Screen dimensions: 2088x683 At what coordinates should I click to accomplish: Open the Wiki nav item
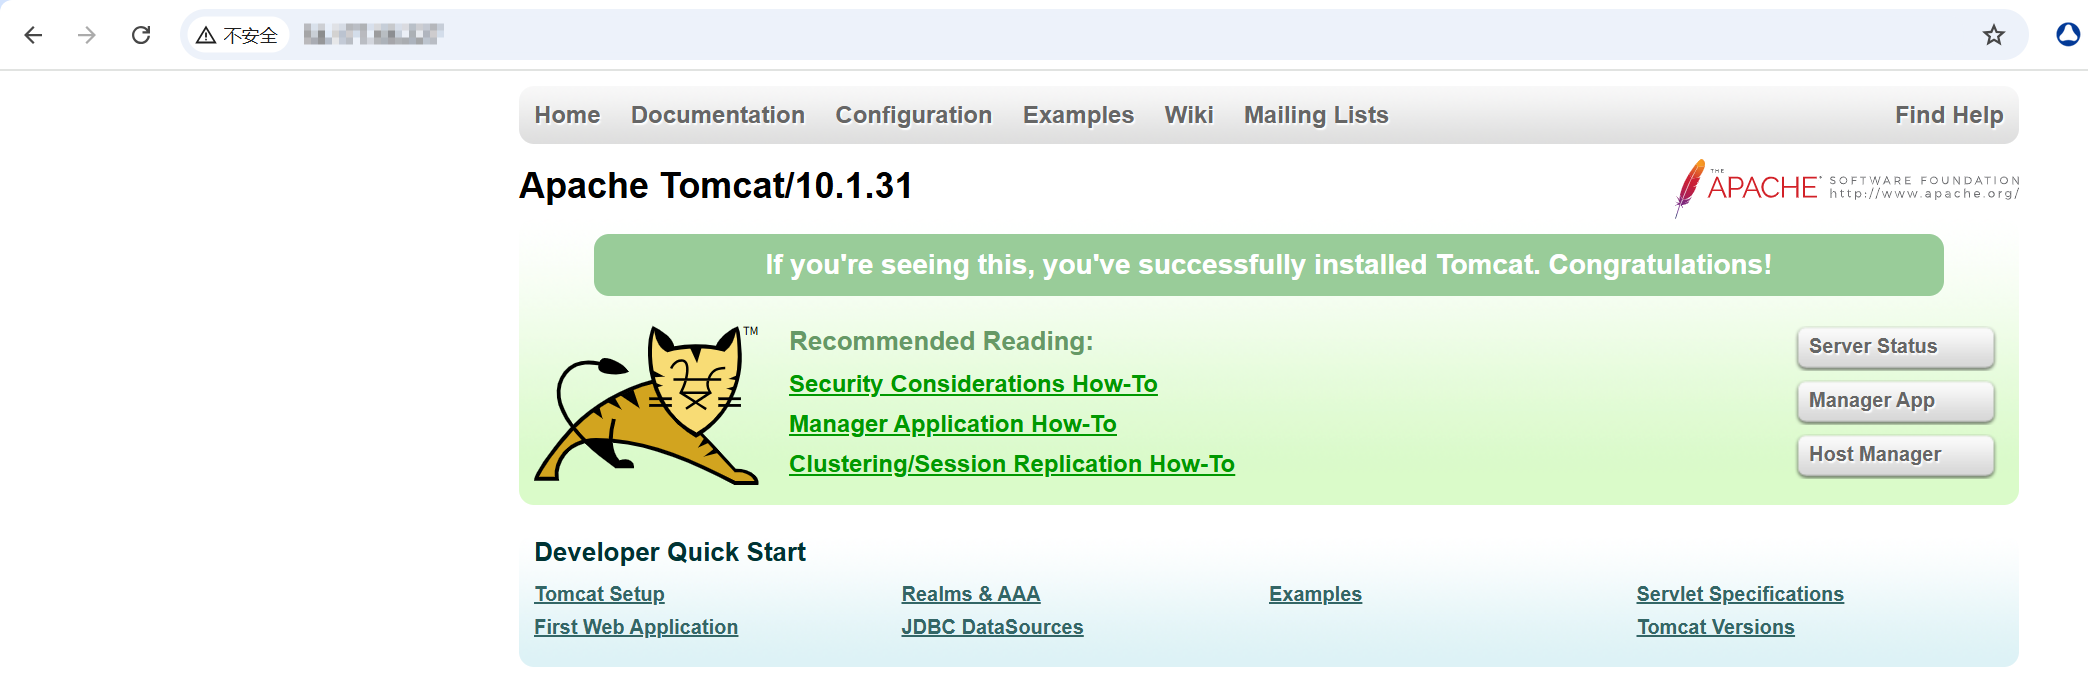coord(1189,115)
